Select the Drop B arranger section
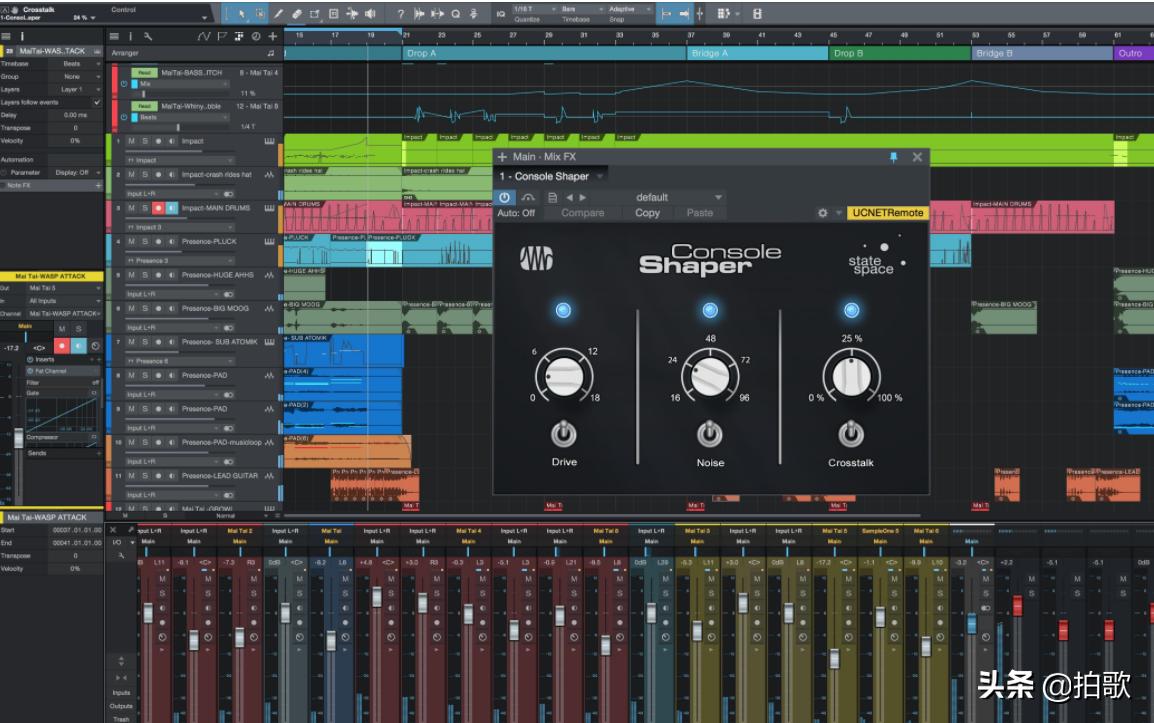The width and height of the screenshot is (1154, 723). [x=848, y=53]
